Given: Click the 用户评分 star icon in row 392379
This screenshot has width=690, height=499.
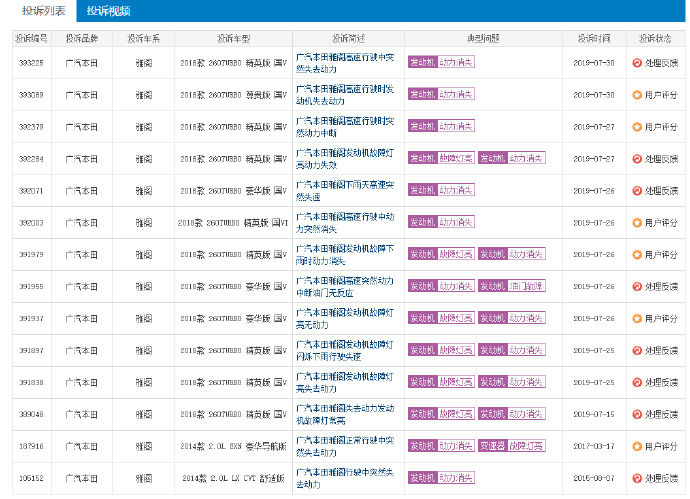Looking at the screenshot, I should (x=637, y=127).
